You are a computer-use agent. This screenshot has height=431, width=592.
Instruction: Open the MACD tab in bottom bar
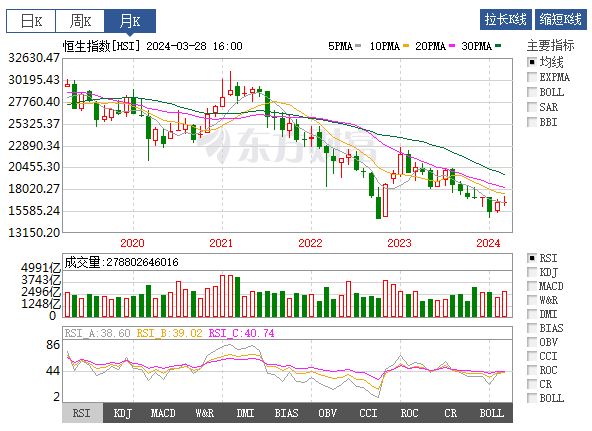tap(163, 413)
